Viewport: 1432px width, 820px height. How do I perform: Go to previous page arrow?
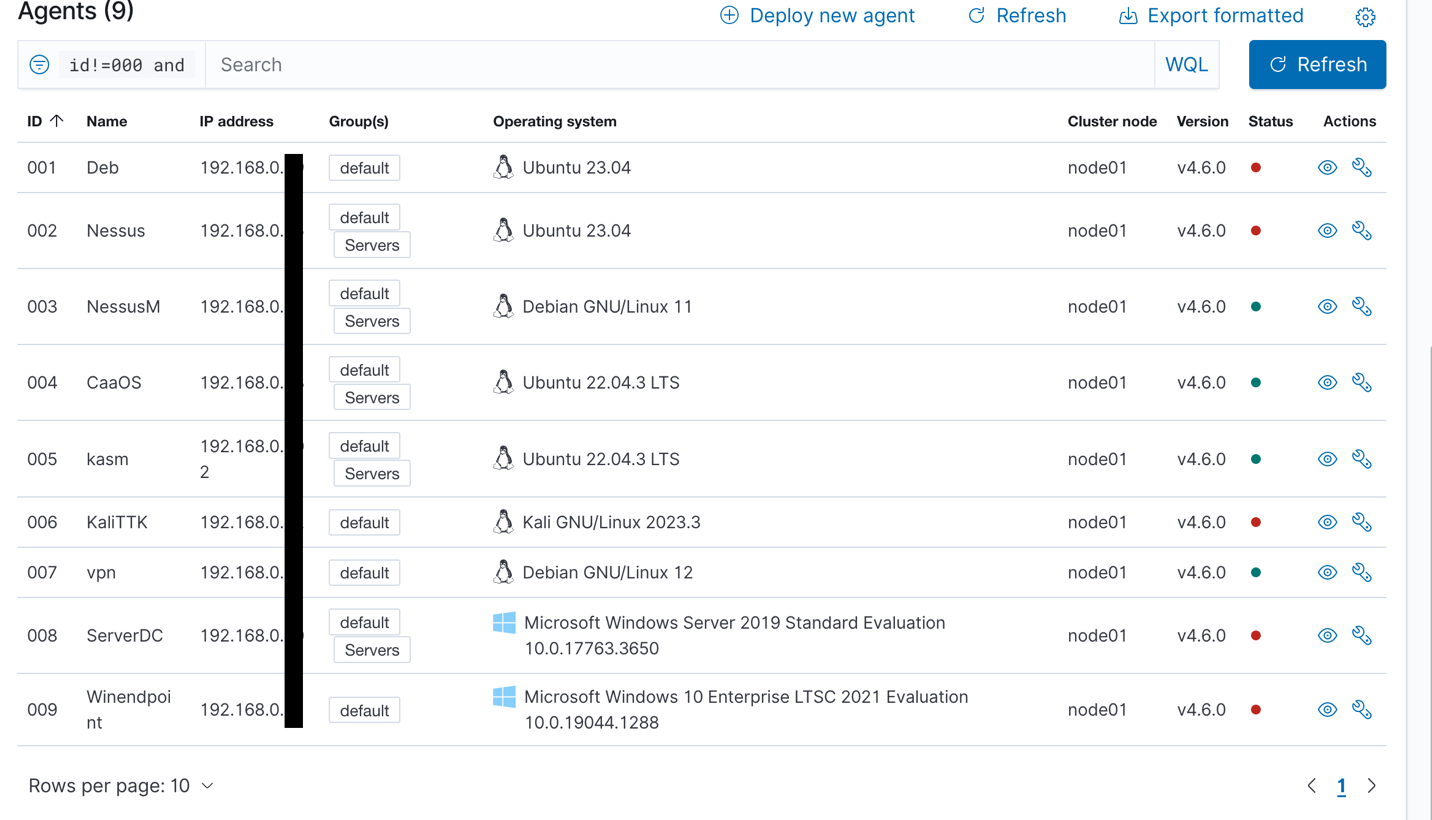coord(1312,786)
